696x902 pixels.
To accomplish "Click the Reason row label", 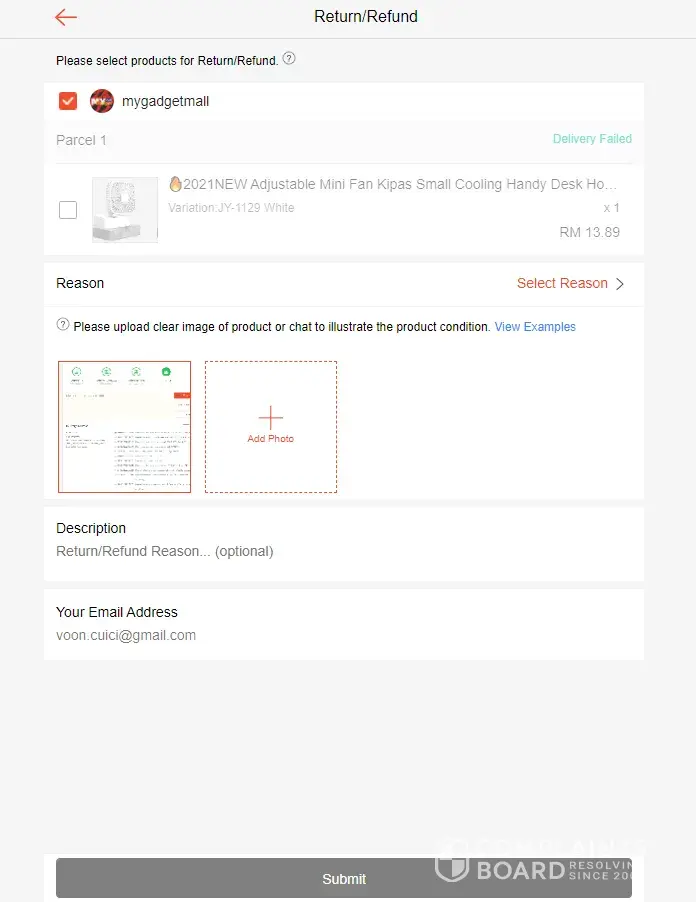I will 80,284.
